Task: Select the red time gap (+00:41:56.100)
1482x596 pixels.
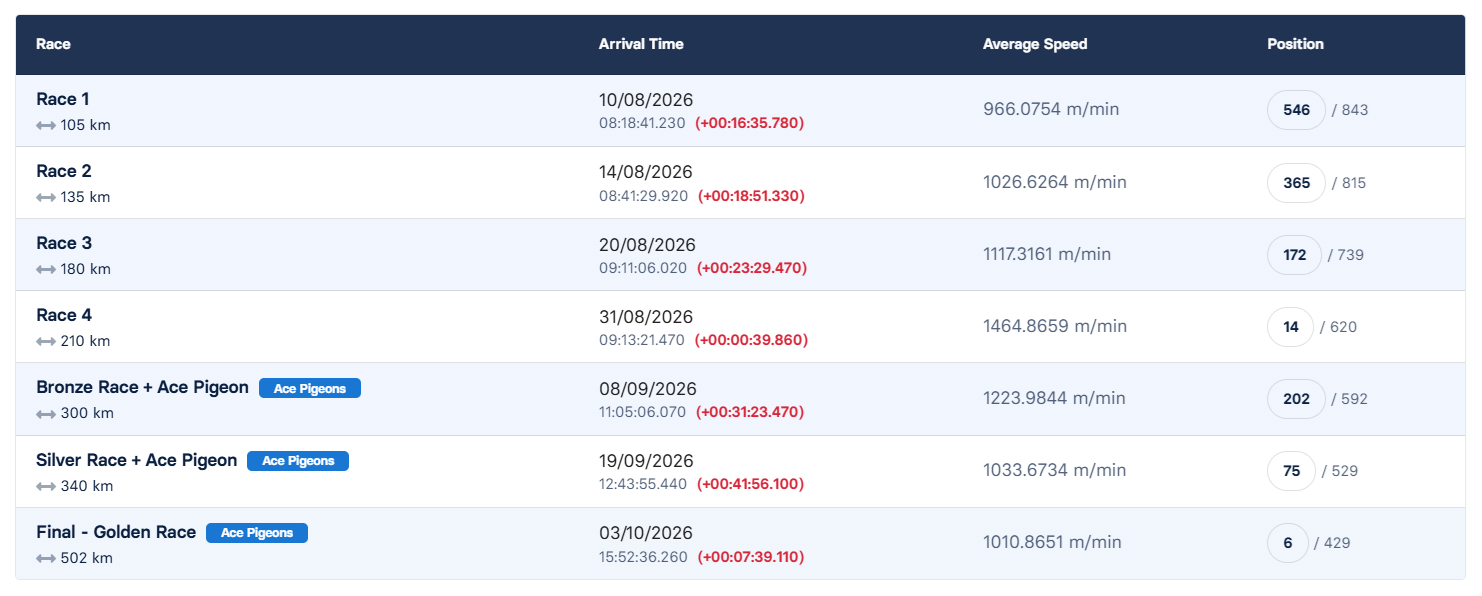Action: [750, 484]
